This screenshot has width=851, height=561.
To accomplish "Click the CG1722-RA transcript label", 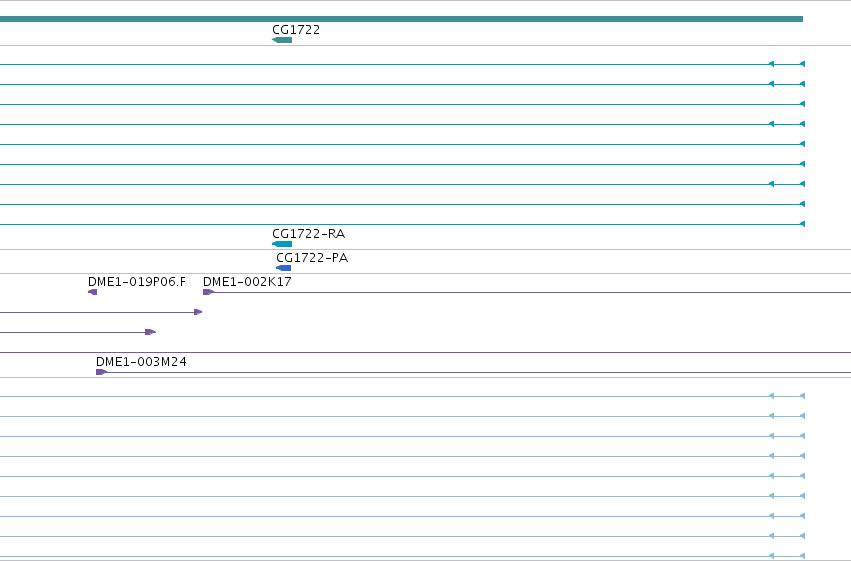I will click(308, 234).
